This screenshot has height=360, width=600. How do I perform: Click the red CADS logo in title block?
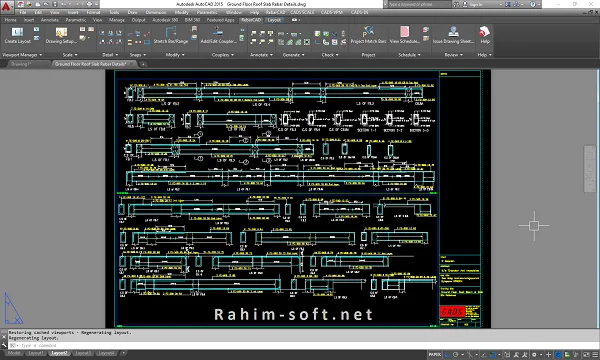click(x=452, y=311)
